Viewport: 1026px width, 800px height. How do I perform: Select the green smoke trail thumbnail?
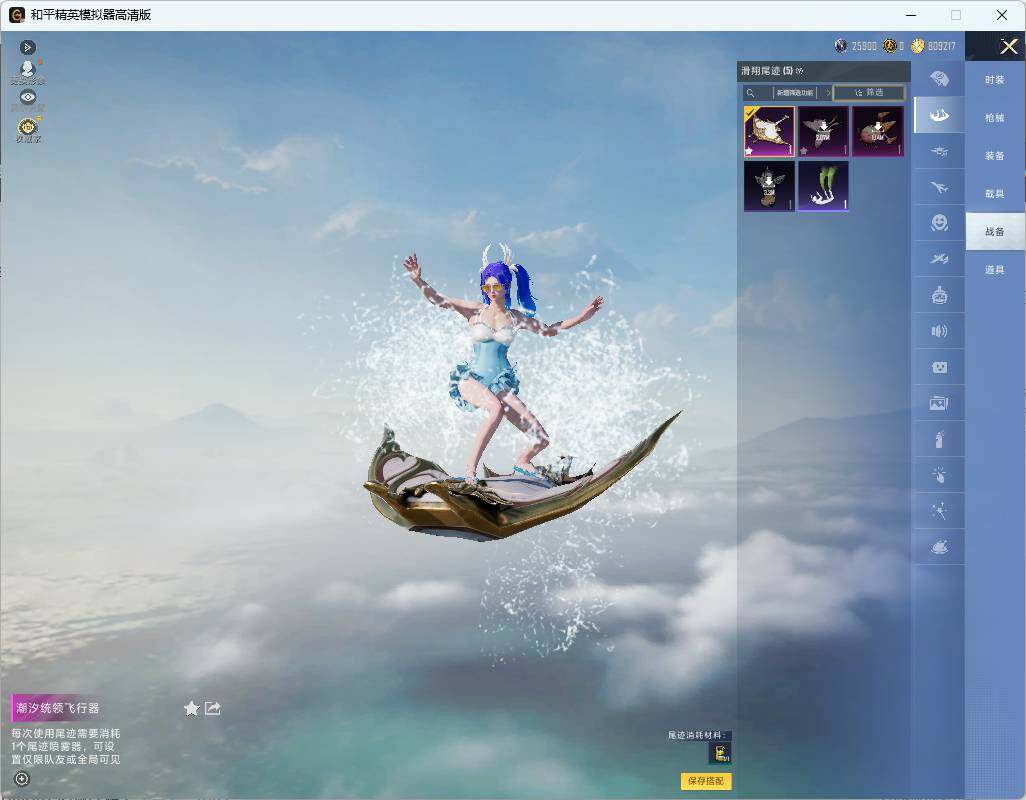coord(823,186)
